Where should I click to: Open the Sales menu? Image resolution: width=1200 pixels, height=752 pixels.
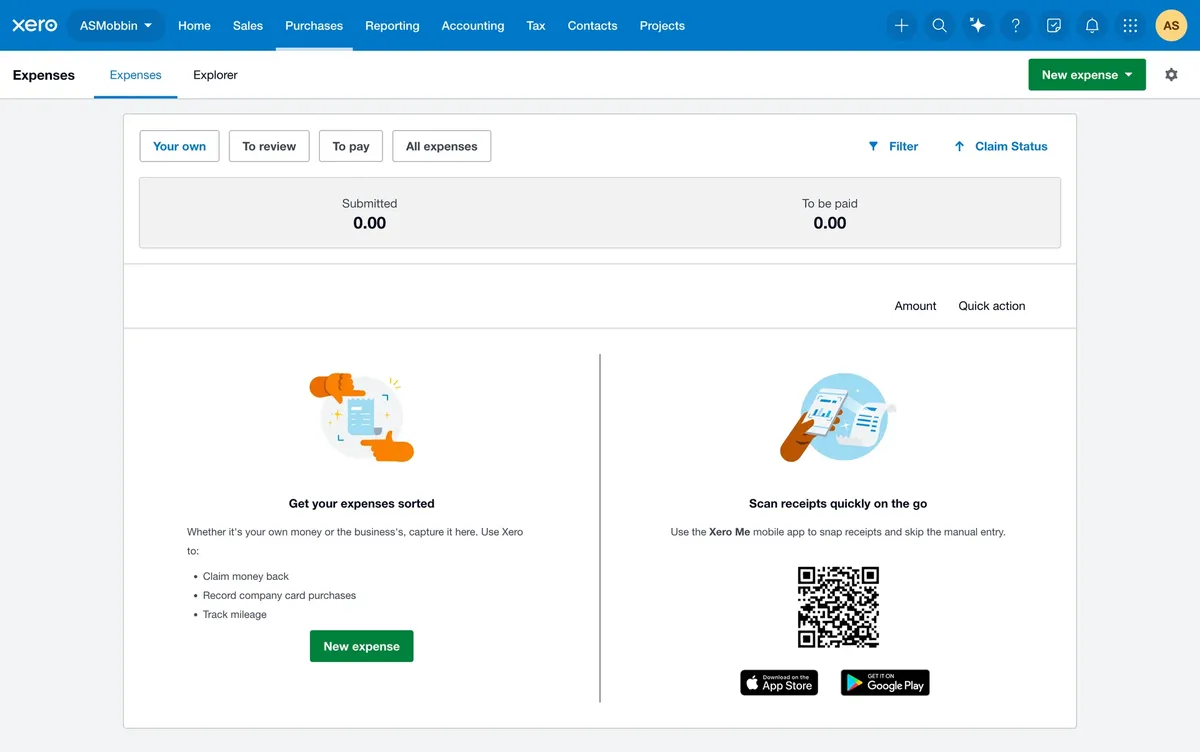pyautogui.click(x=248, y=26)
